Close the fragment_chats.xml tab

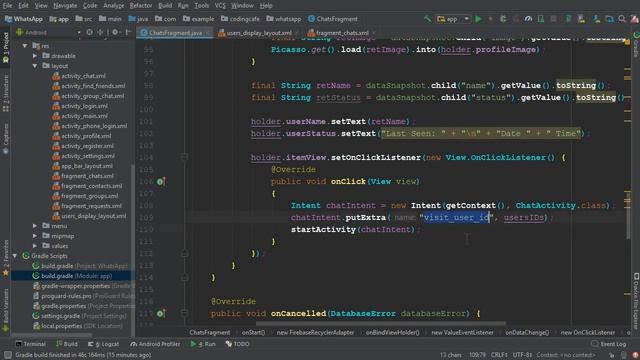pyautogui.click(x=374, y=33)
